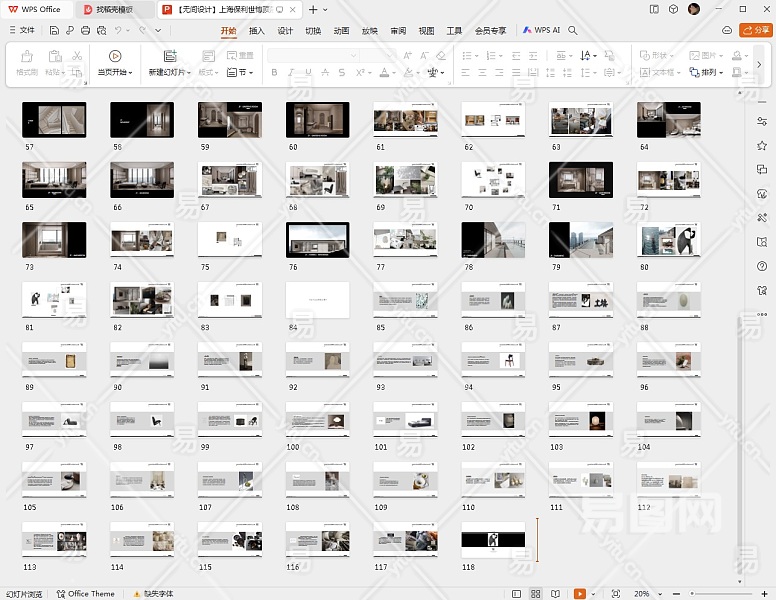
Task: Expand the 文件 menu
Action: [22, 31]
